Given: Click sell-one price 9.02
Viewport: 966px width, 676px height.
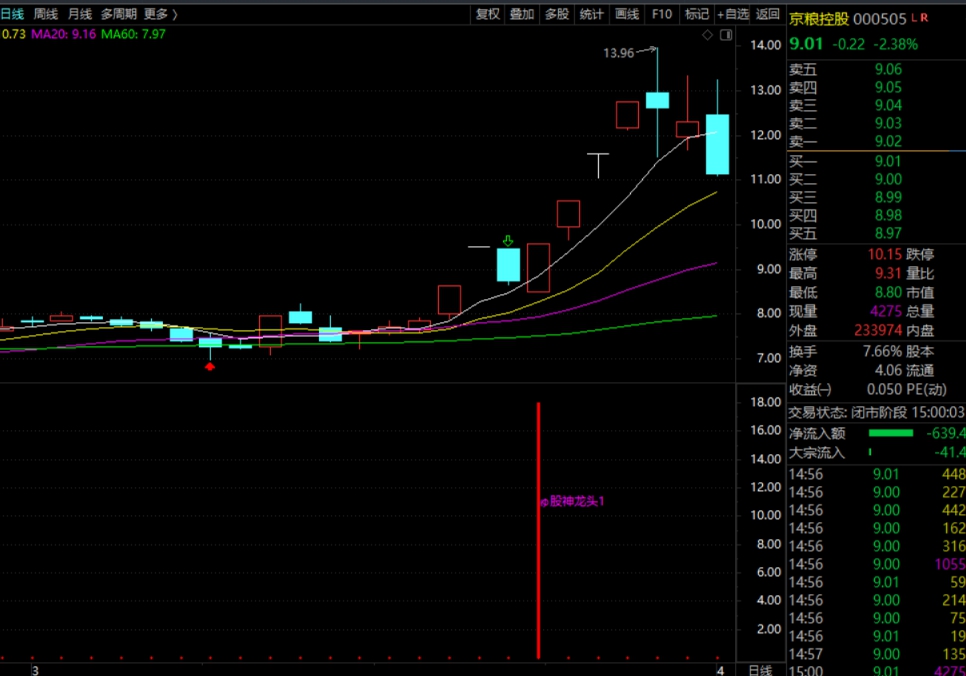Looking at the screenshot, I should [888, 140].
